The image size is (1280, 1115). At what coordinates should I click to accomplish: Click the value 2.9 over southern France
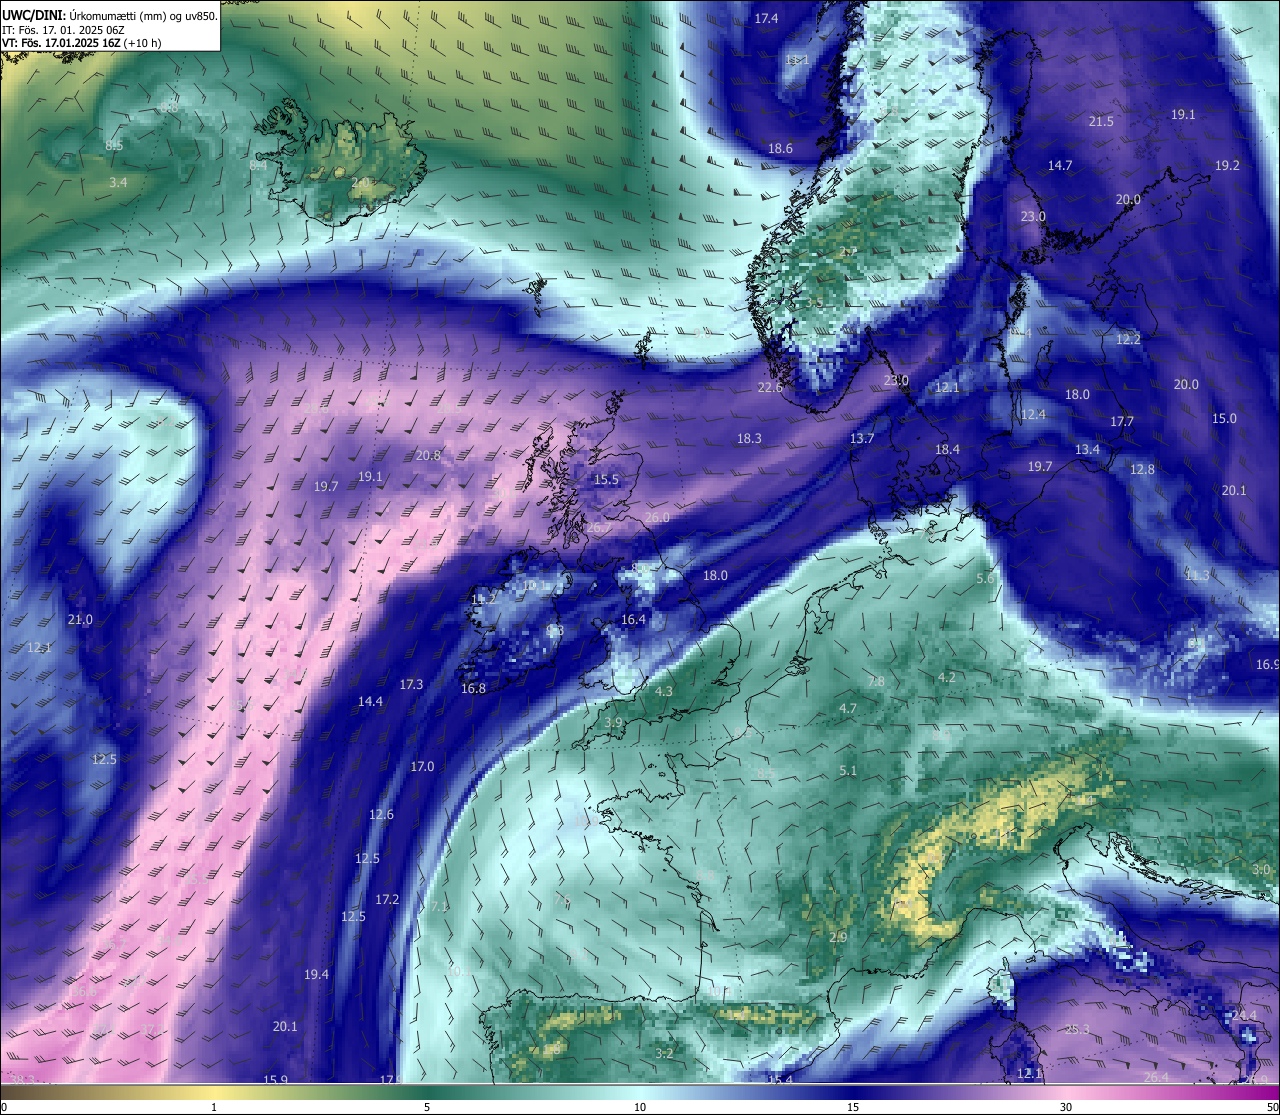(x=838, y=937)
